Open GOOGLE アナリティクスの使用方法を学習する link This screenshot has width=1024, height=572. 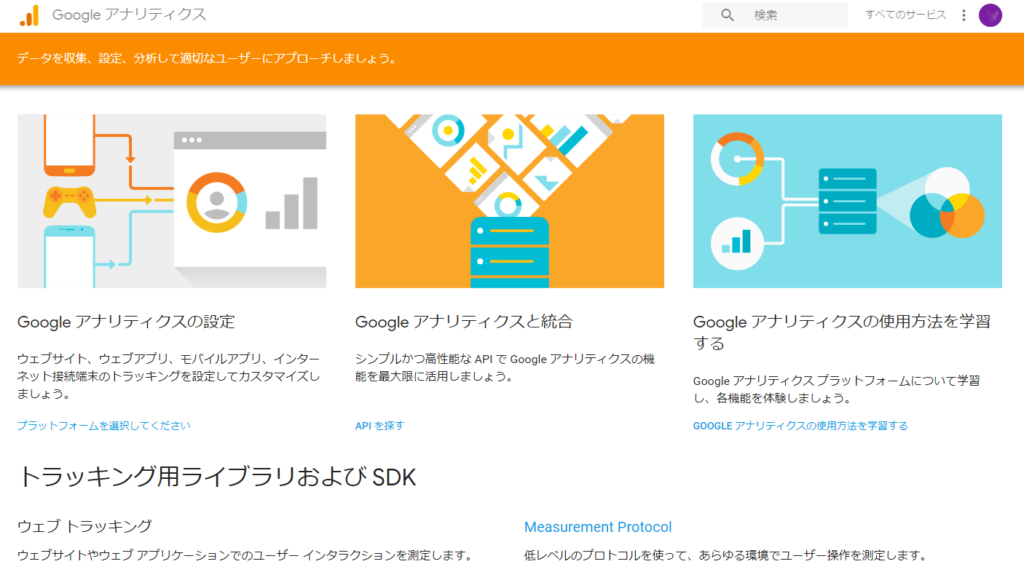pos(800,426)
